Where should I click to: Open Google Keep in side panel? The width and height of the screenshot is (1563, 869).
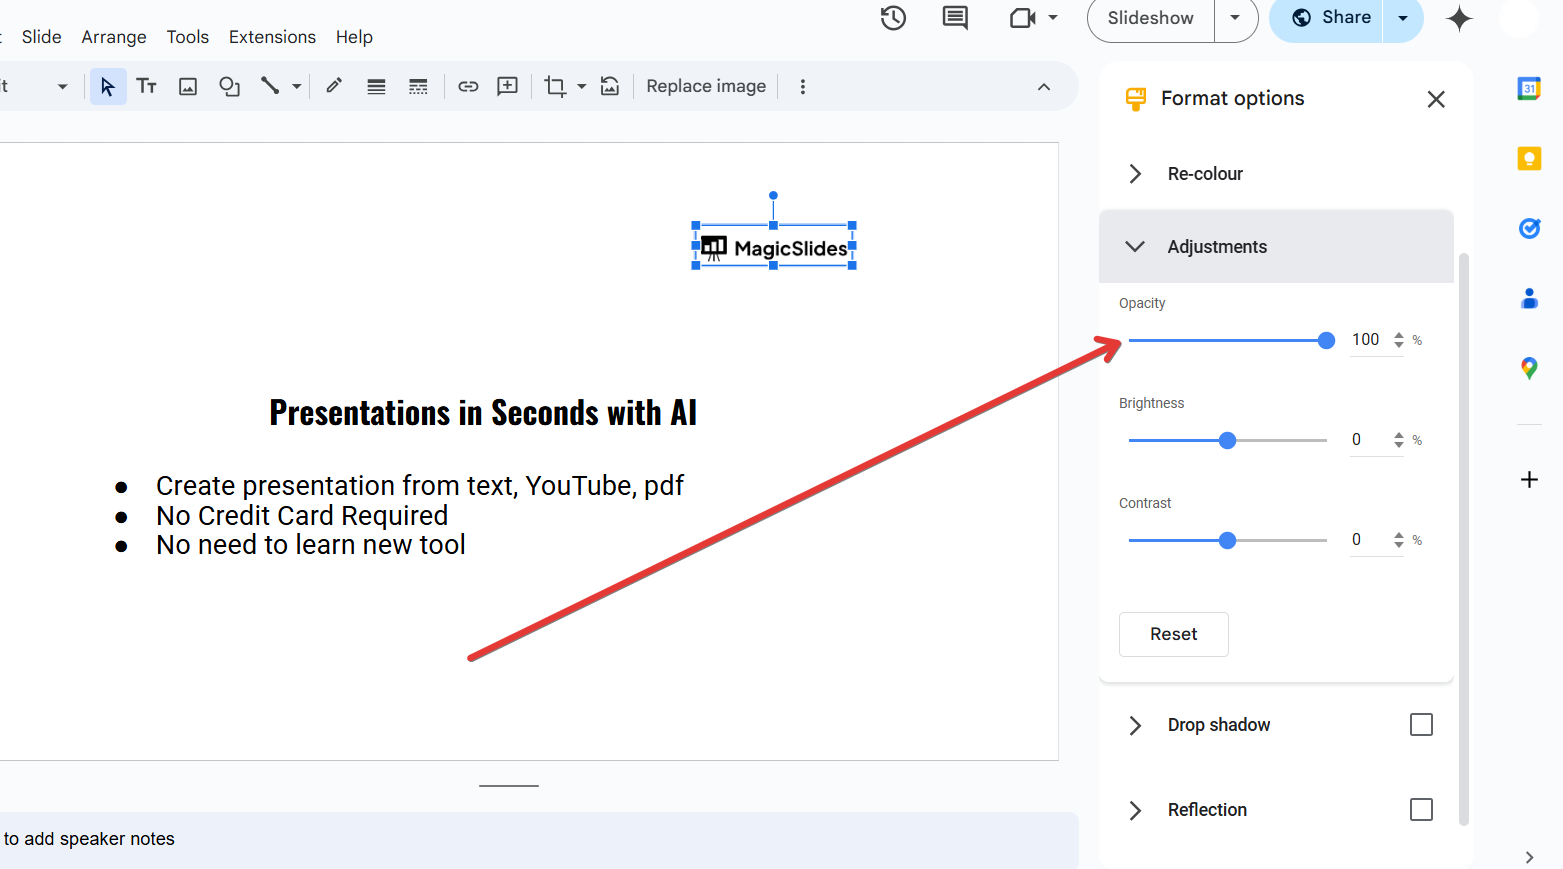click(1529, 159)
